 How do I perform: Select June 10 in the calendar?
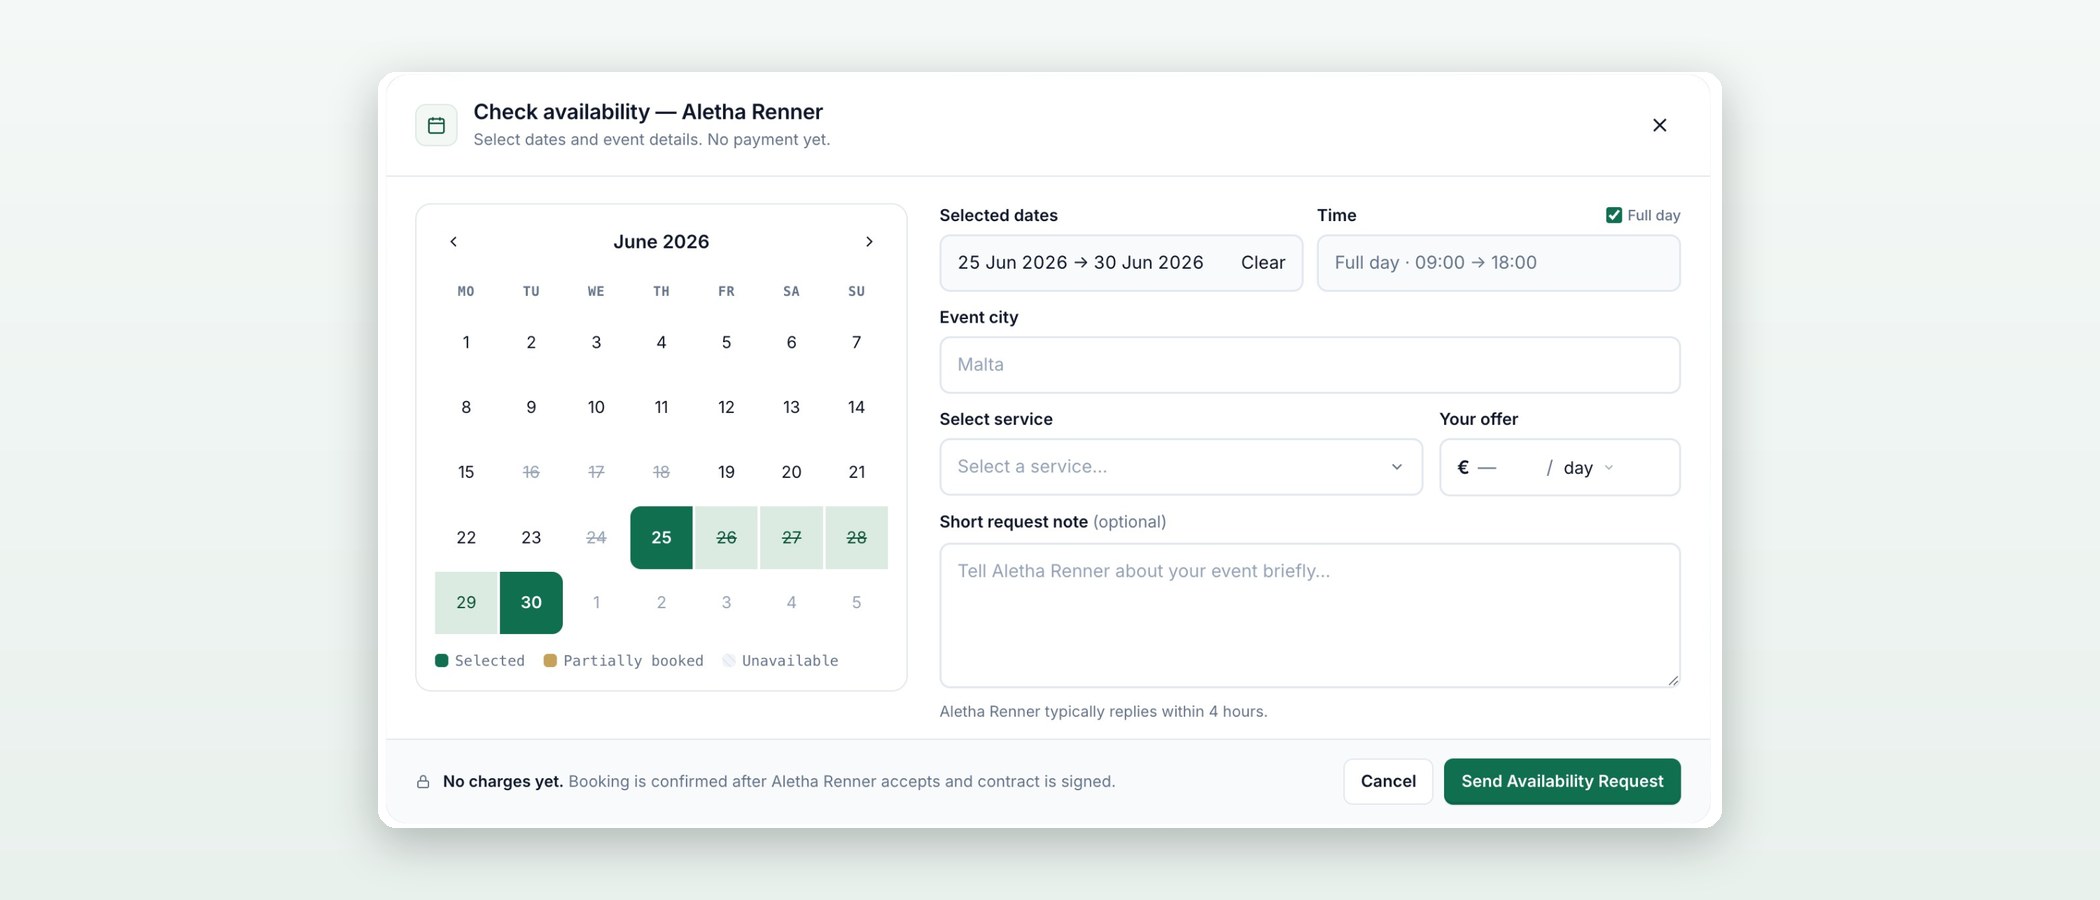(596, 407)
